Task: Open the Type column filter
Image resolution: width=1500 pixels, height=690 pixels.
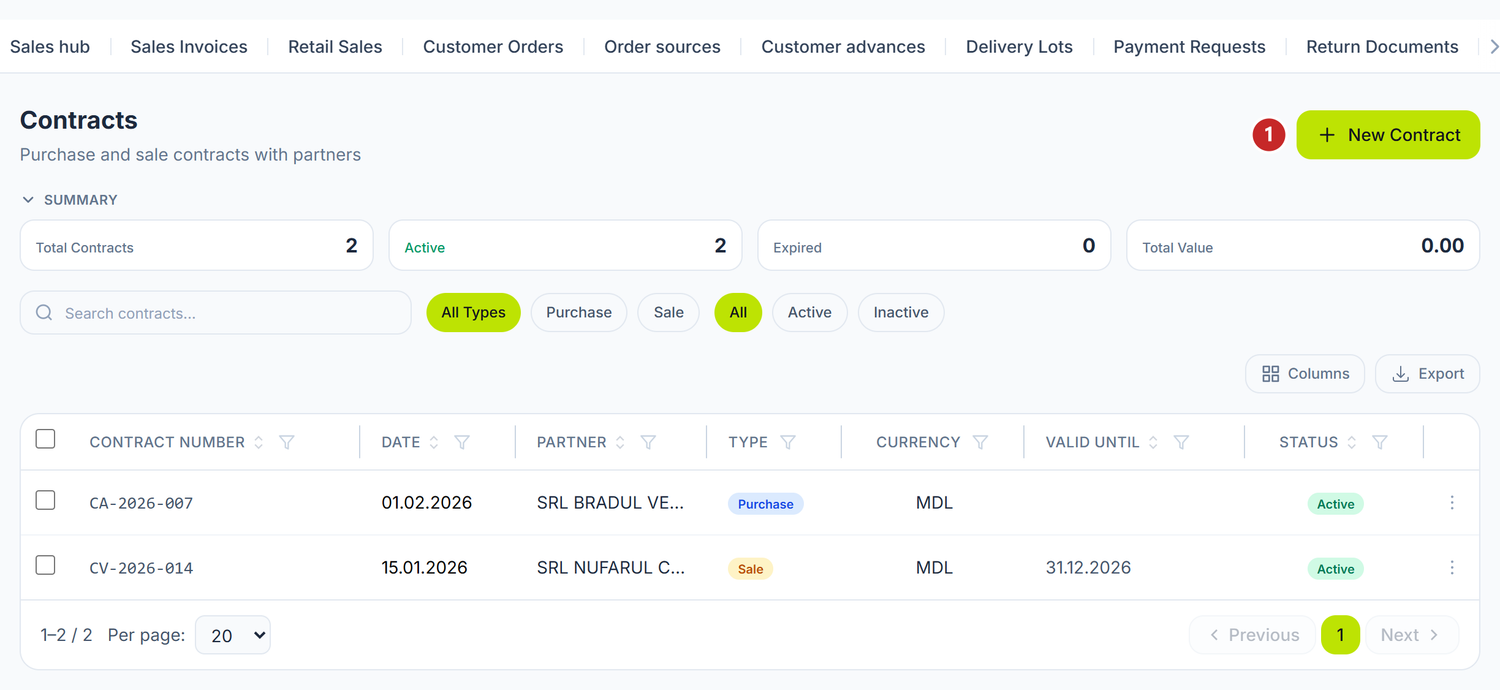Action: point(788,442)
